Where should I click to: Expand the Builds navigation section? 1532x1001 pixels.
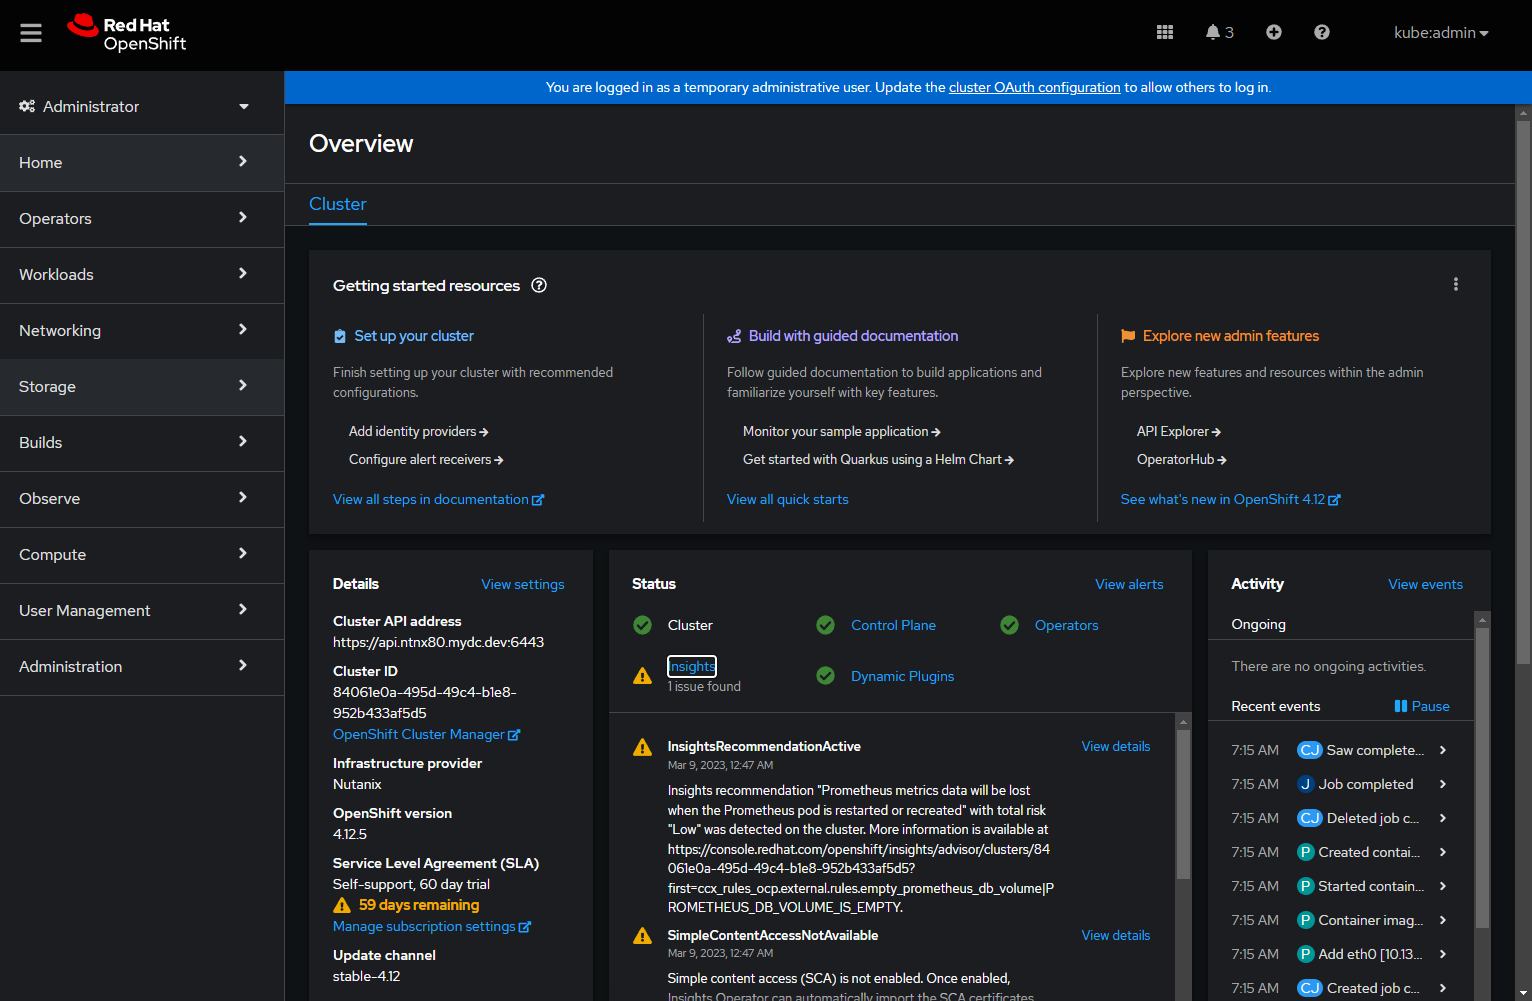(142, 443)
